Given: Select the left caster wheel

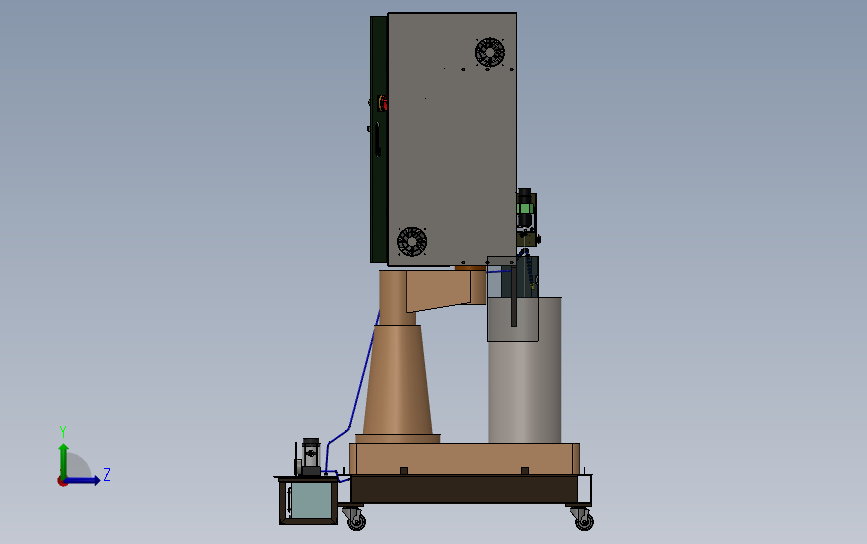Looking at the screenshot, I should tap(356, 520).
